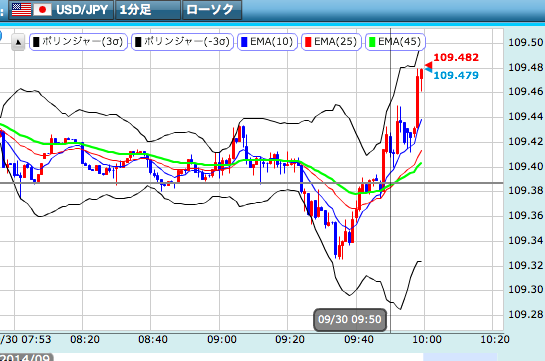Toggle the ボリンジャー(3σ) indicator legend
545x361 pixels.
(79, 42)
